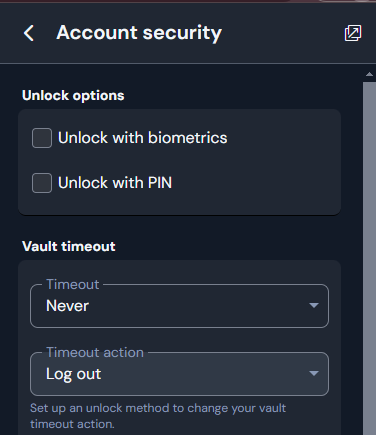Click the Unlock options section heading
This screenshot has height=435, width=376.
tap(73, 95)
